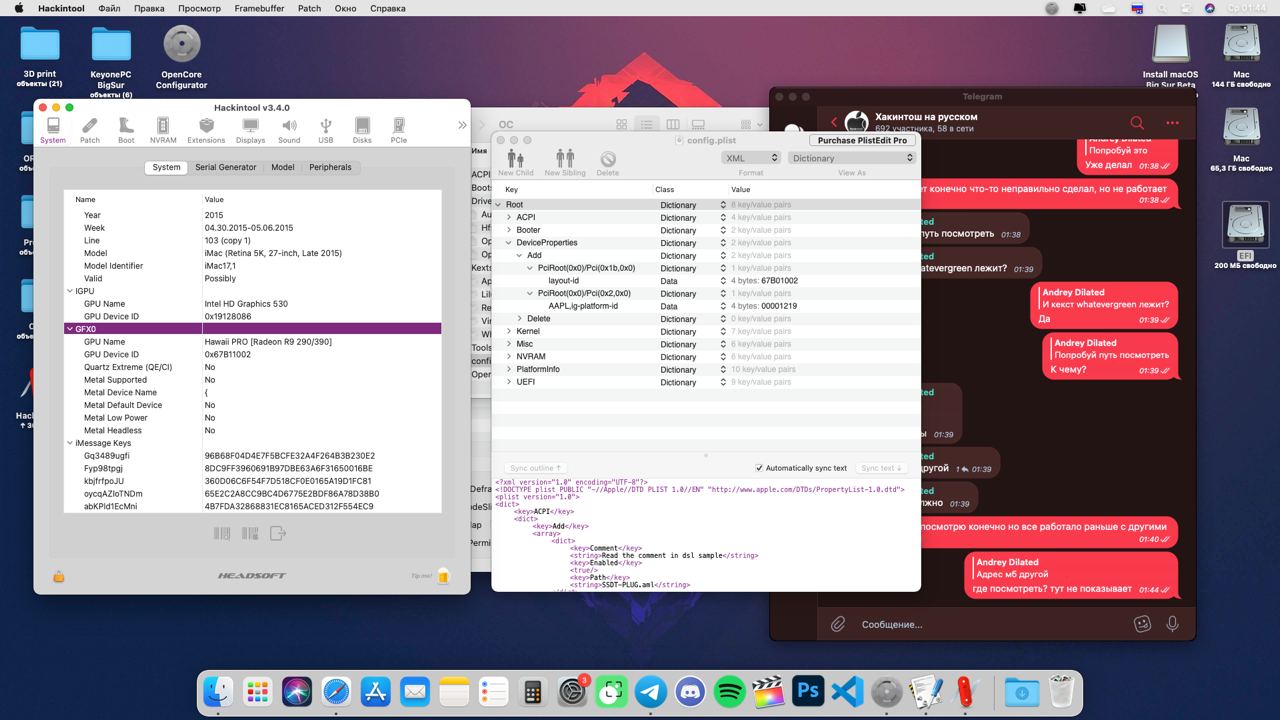The height and width of the screenshot is (720, 1280).
Task: Expand the UEFI node in config.plist
Action: pos(509,382)
